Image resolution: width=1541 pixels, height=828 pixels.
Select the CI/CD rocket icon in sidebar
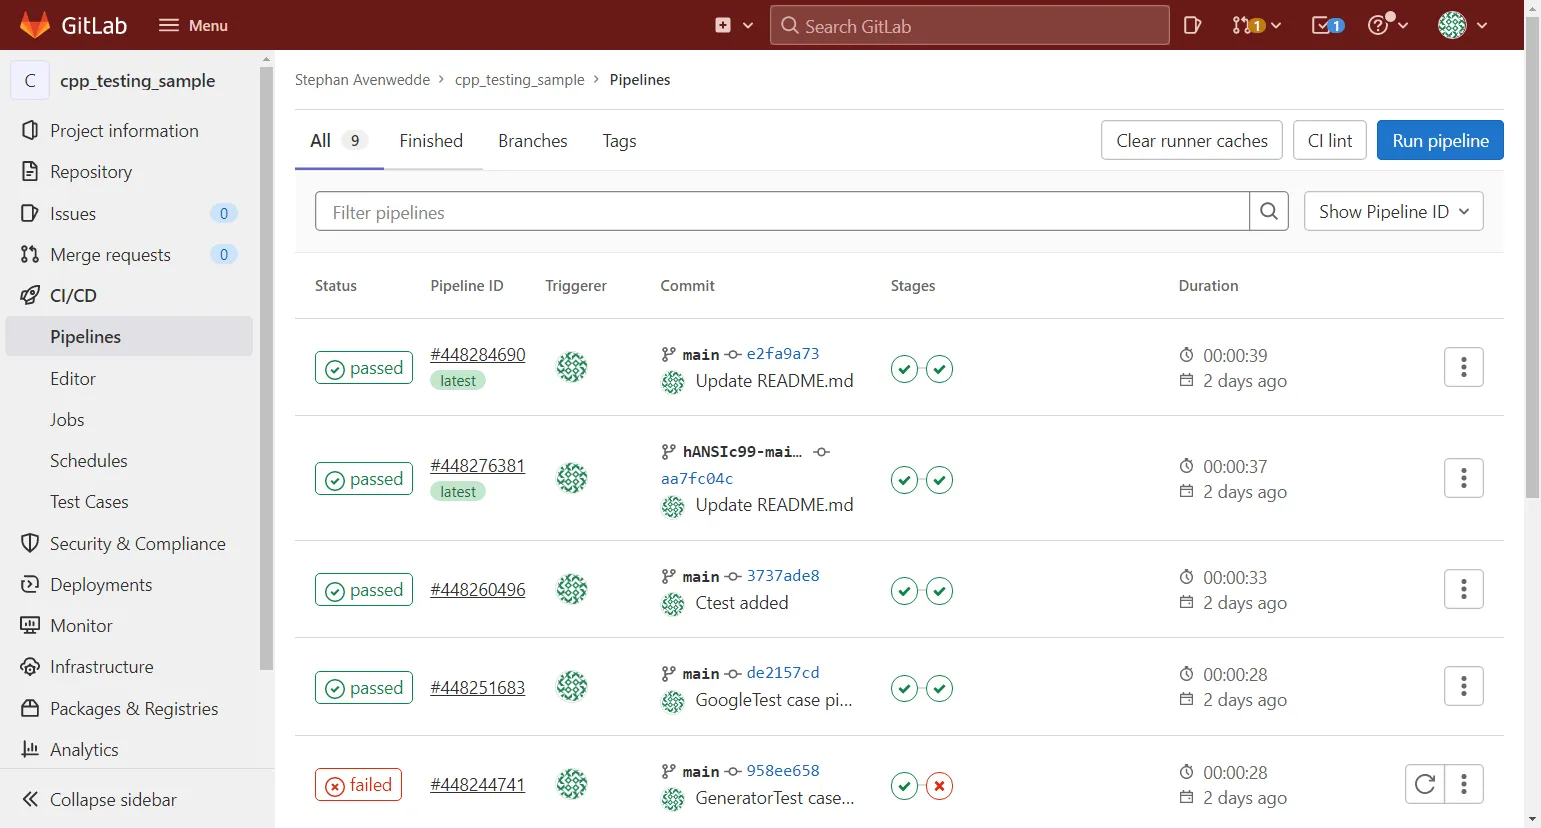coord(31,295)
